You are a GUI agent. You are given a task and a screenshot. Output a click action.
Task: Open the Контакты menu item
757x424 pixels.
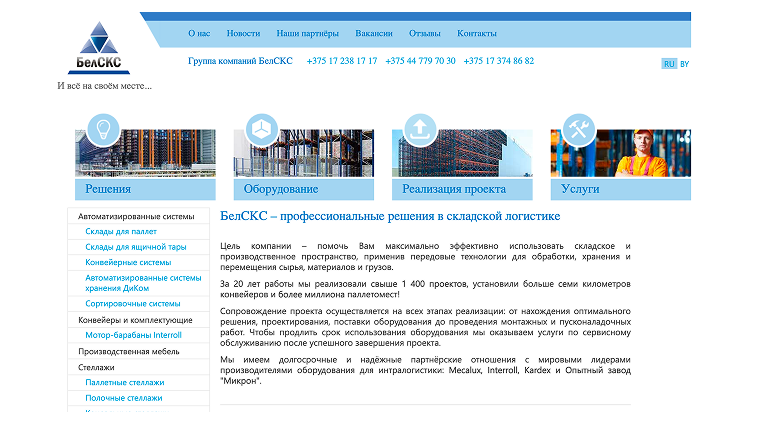(x=477, y=33)
